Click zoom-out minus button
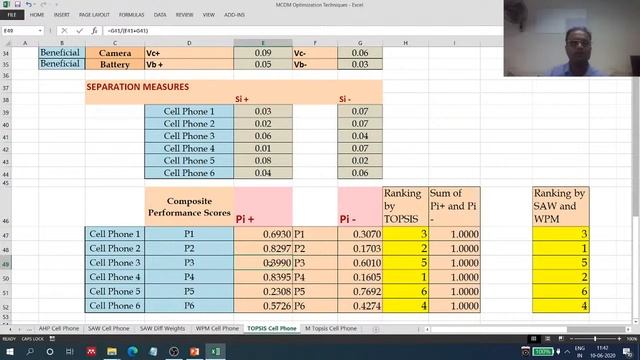Image resolution: width=640 pixels, height=360 pixels. click(571, 339)
